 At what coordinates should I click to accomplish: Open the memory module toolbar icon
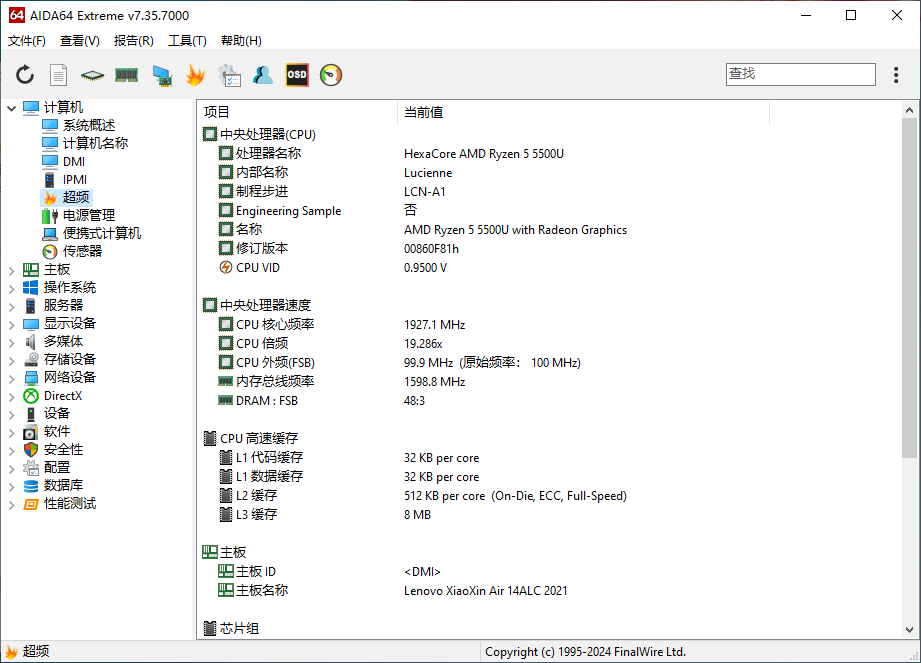(x=126, y=75)
